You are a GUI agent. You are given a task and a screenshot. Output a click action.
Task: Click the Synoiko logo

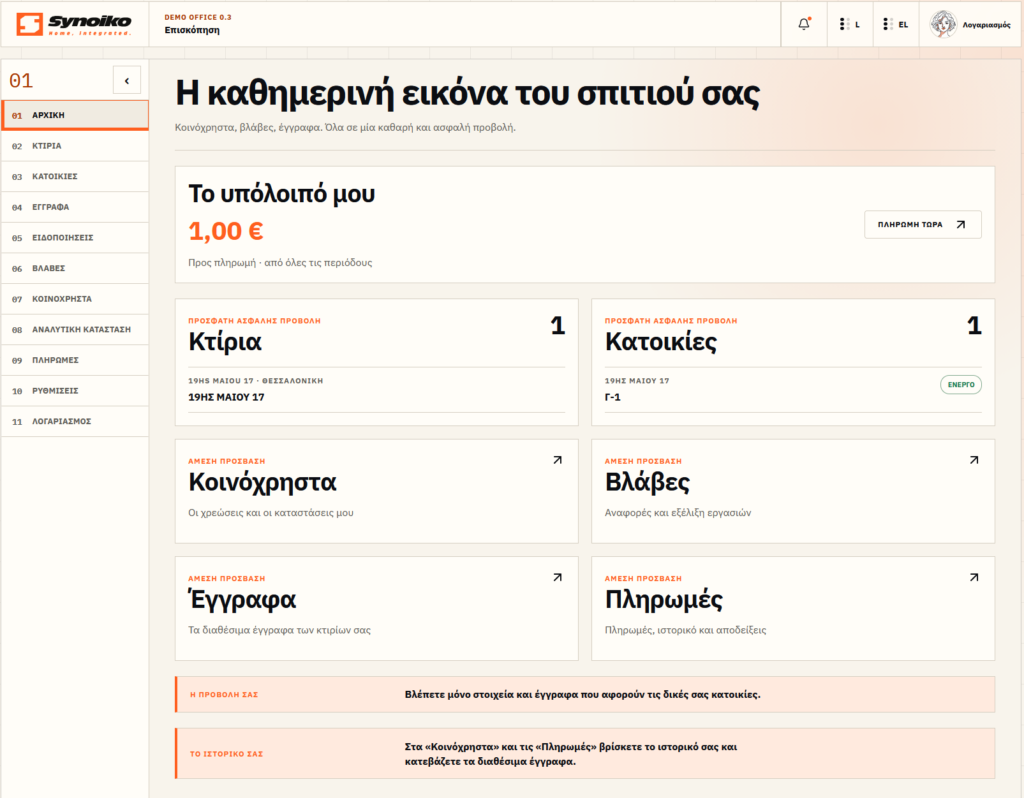[x=74, y=24]
